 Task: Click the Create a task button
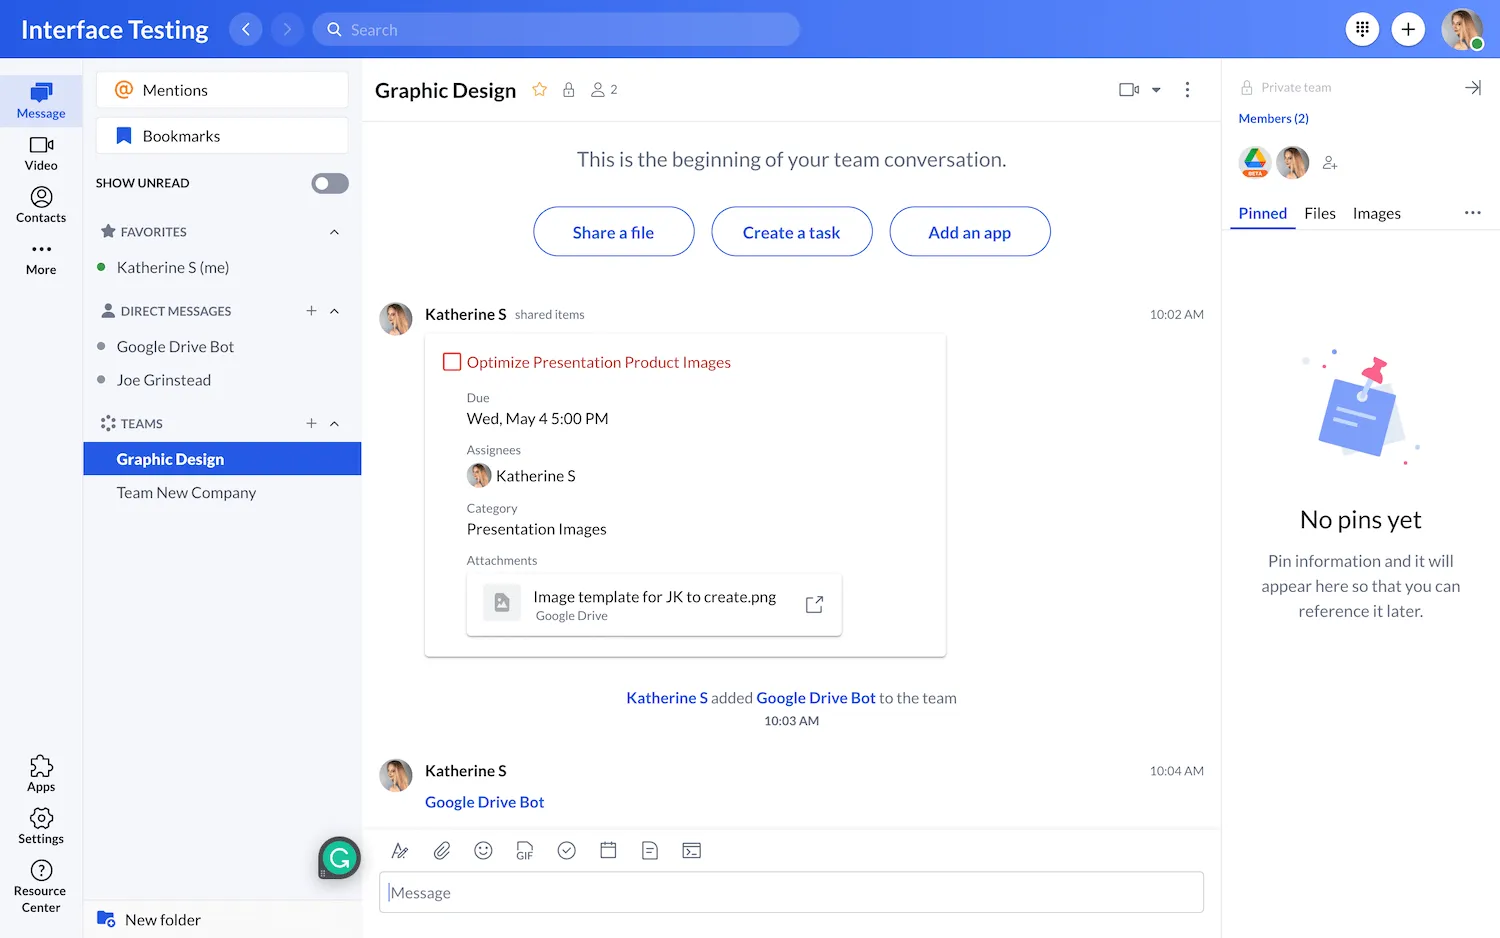click(792, 232)
